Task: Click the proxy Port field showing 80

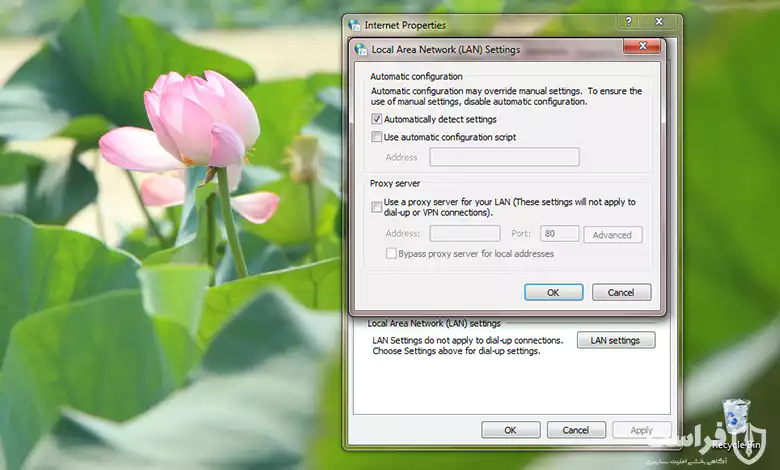Action: point(560,233)
